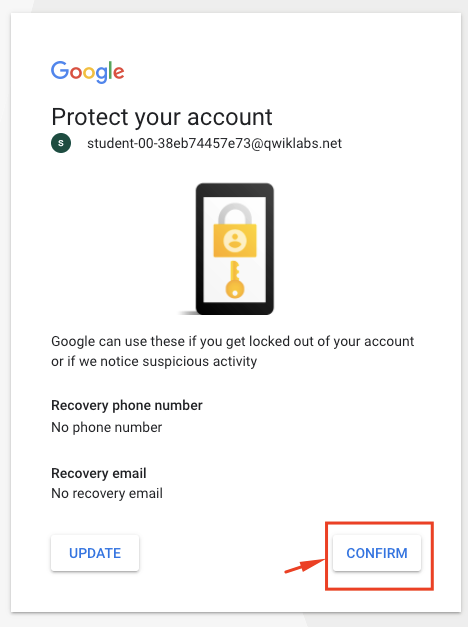Open the green S account avatar
Viewport: 468px width, 627px height.
pos(61,143)
